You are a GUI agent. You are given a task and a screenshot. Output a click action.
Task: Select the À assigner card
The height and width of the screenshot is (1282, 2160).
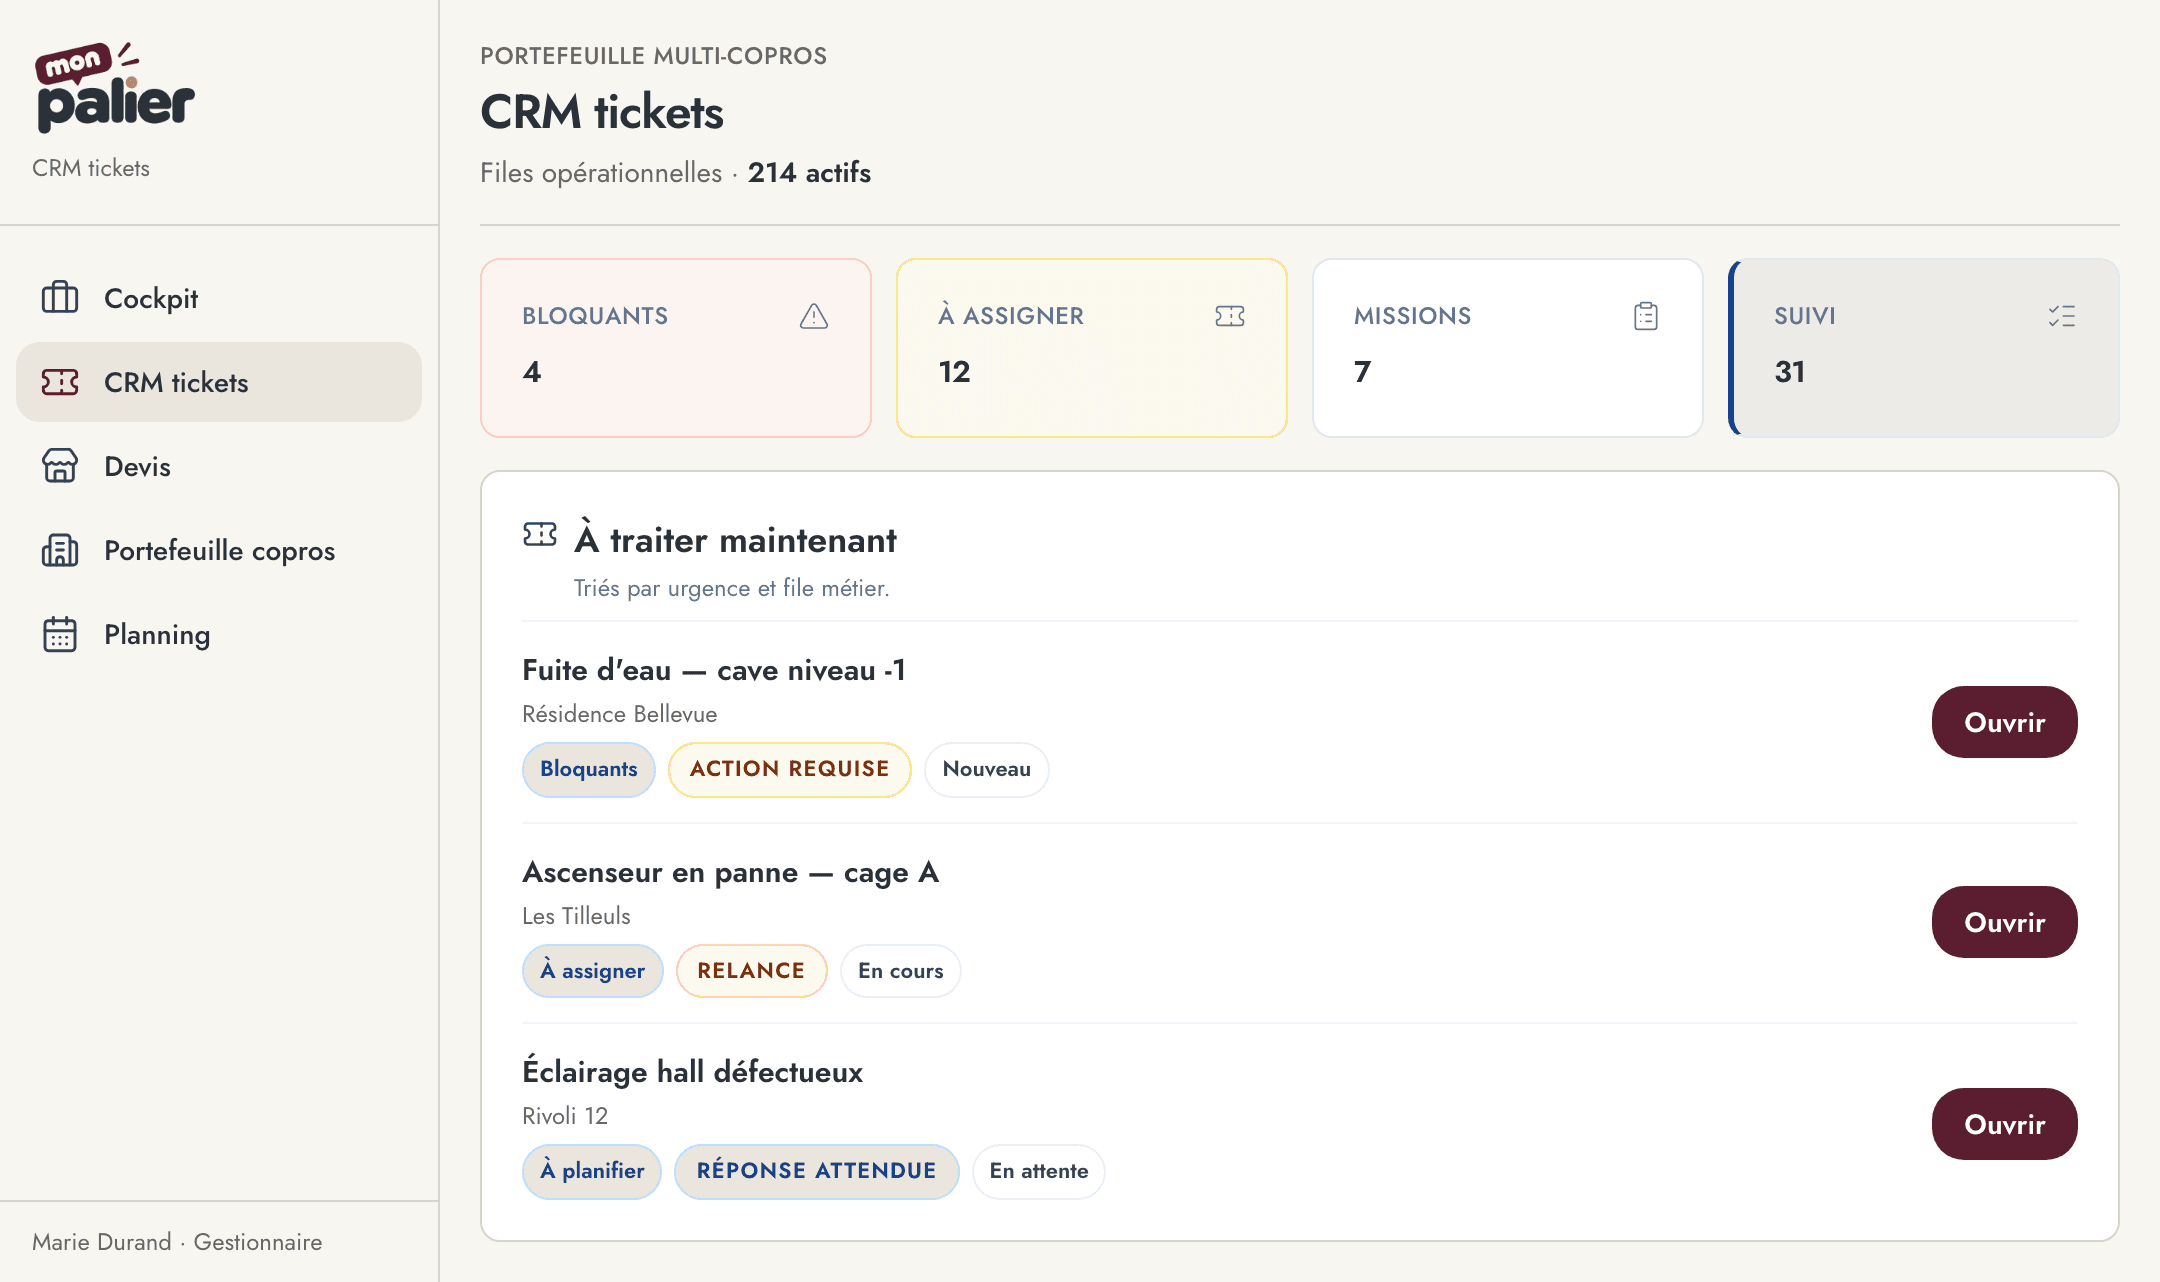(x=1092, y=348)
